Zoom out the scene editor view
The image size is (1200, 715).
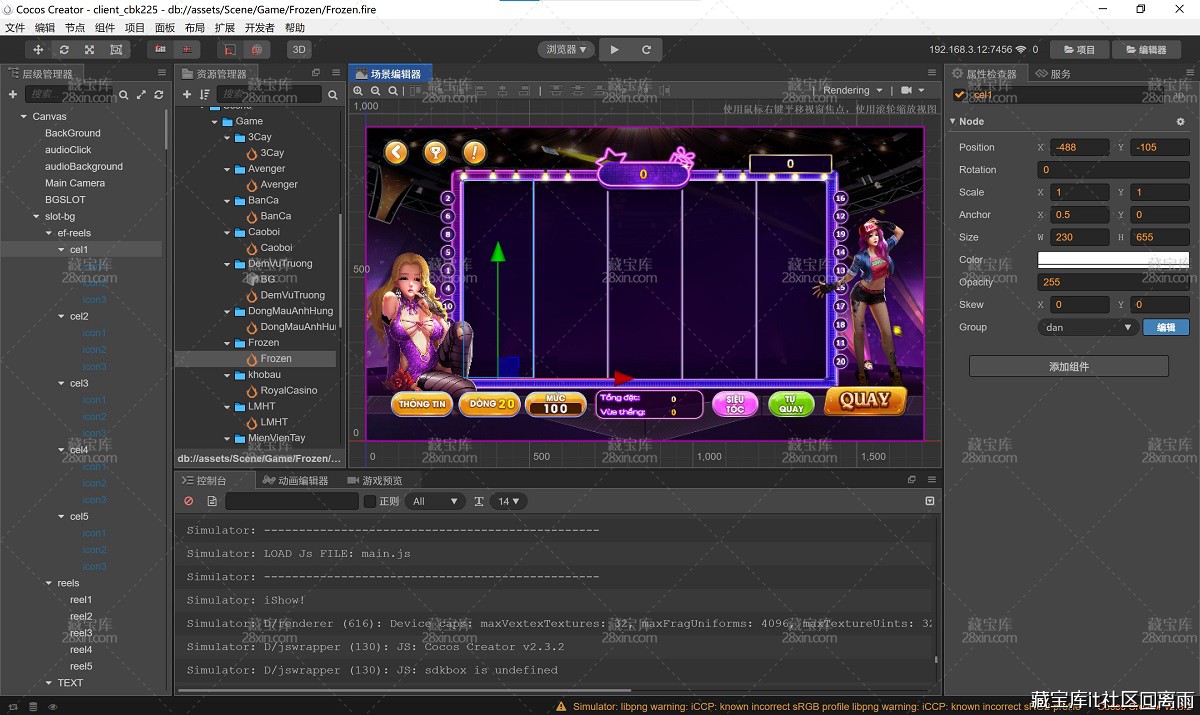pos(375,90)
